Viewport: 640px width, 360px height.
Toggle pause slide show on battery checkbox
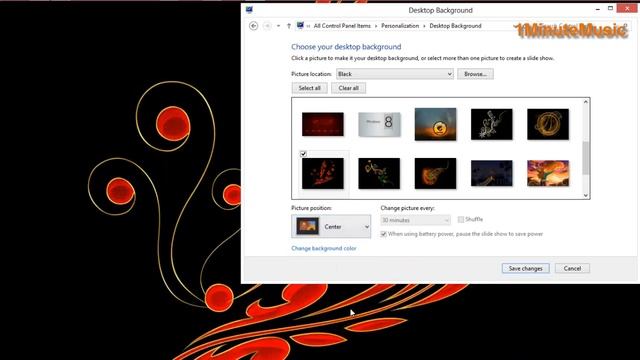coord(383,234)
